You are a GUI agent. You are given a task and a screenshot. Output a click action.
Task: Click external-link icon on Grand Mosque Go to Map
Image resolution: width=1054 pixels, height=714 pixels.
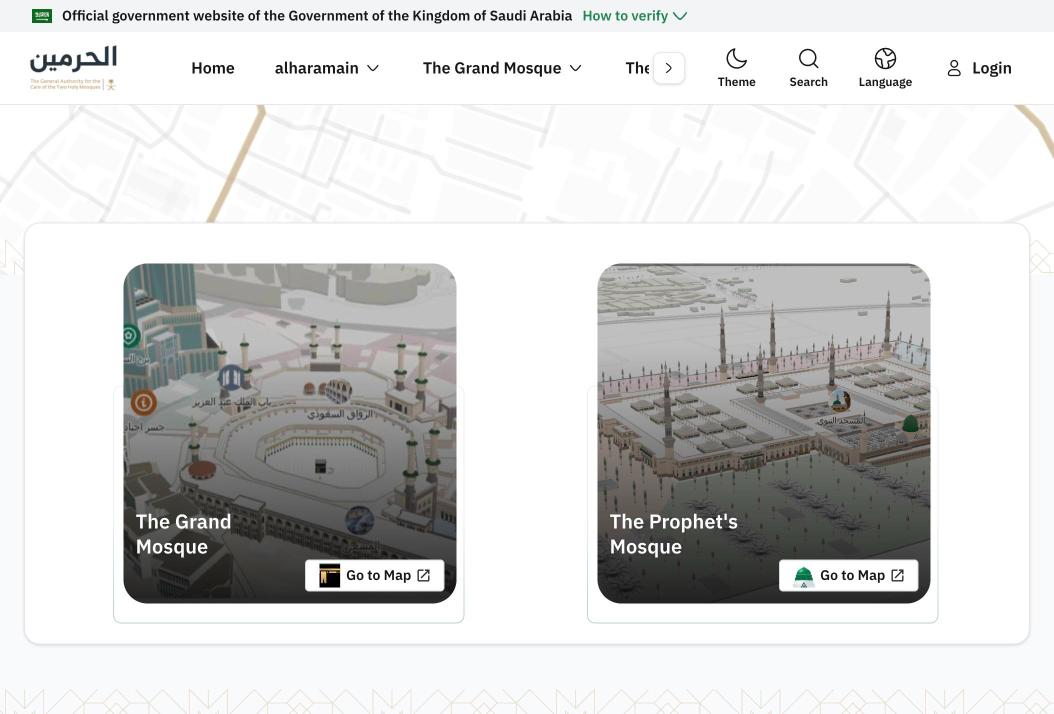[423, 576]
